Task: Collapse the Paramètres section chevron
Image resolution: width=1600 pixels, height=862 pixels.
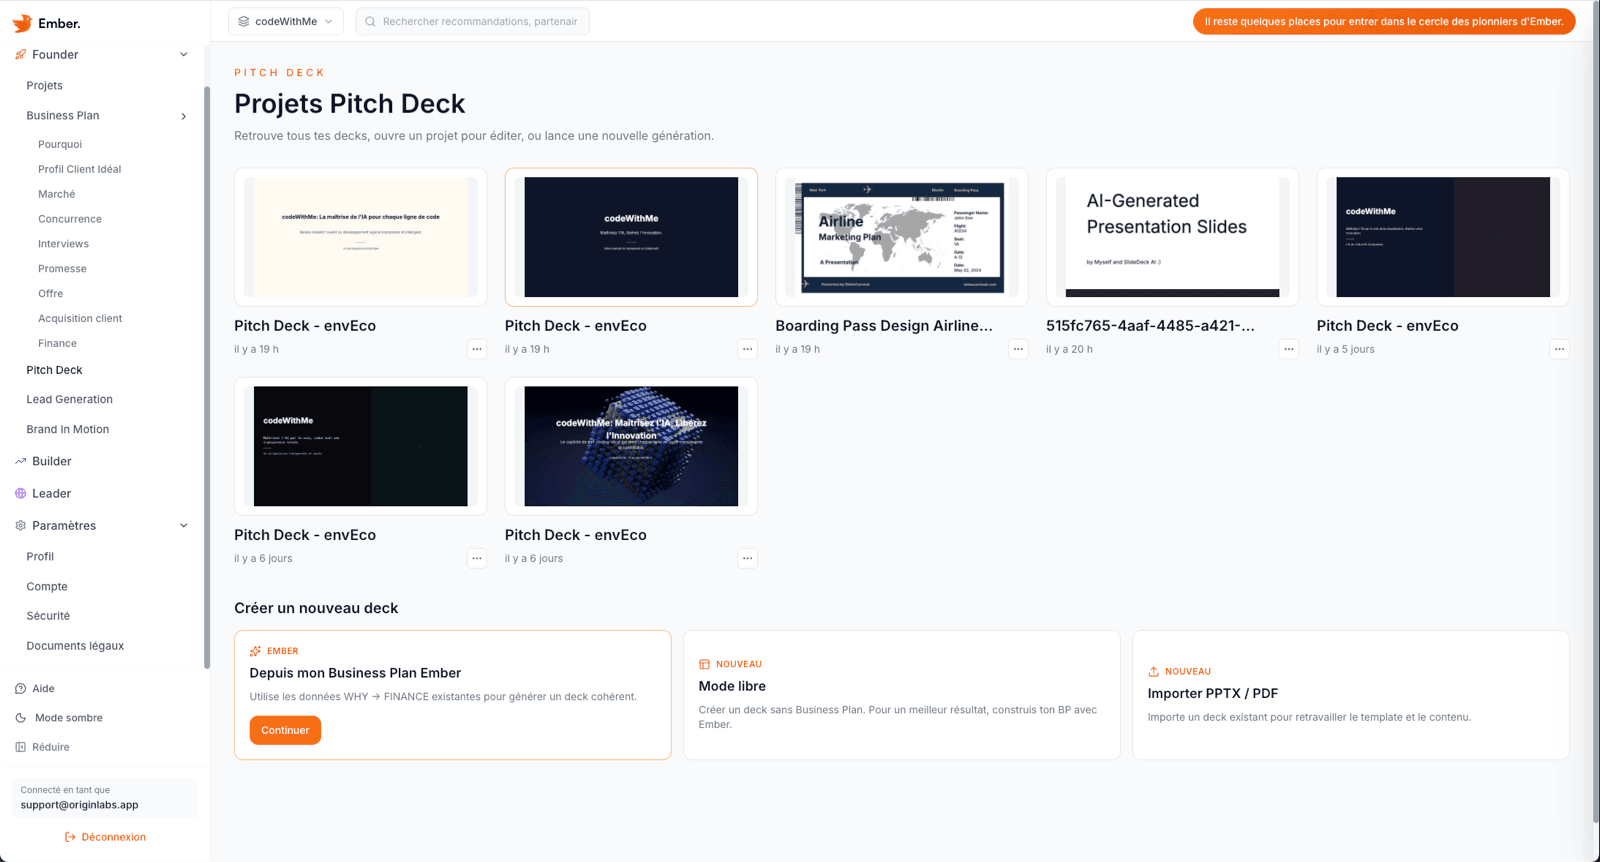Action: [x=183, y=525]
